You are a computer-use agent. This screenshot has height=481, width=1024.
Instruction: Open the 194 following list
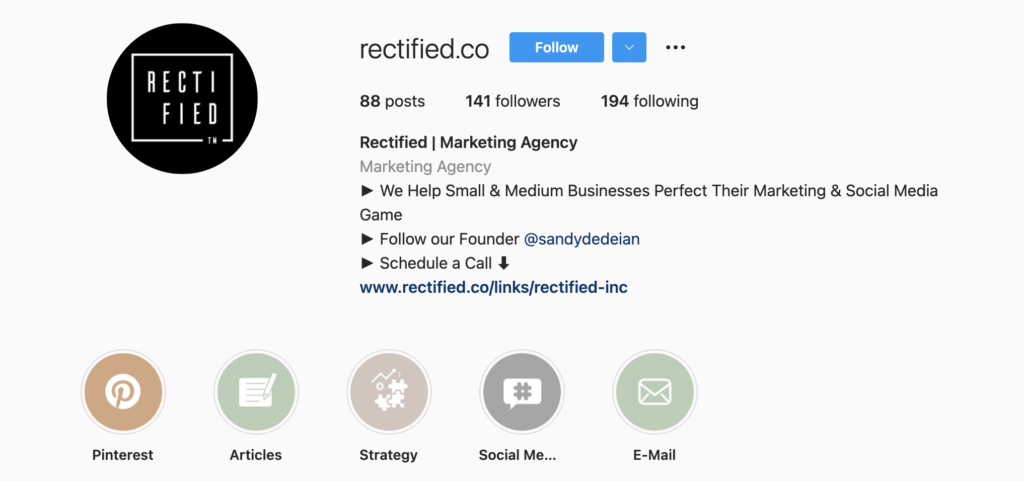(649, 101)
